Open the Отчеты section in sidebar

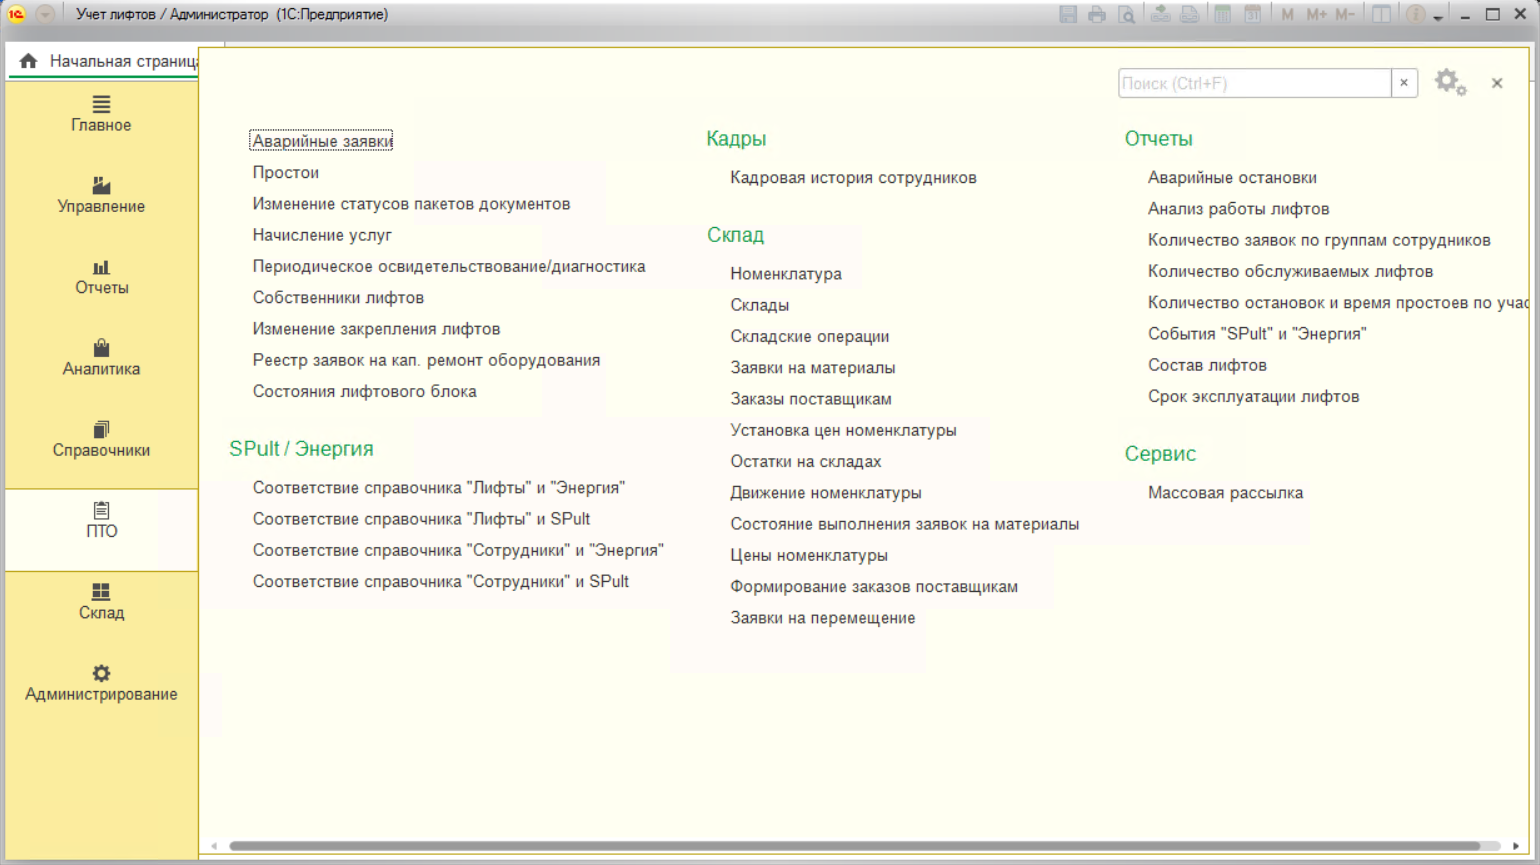[x=101, y=277]
